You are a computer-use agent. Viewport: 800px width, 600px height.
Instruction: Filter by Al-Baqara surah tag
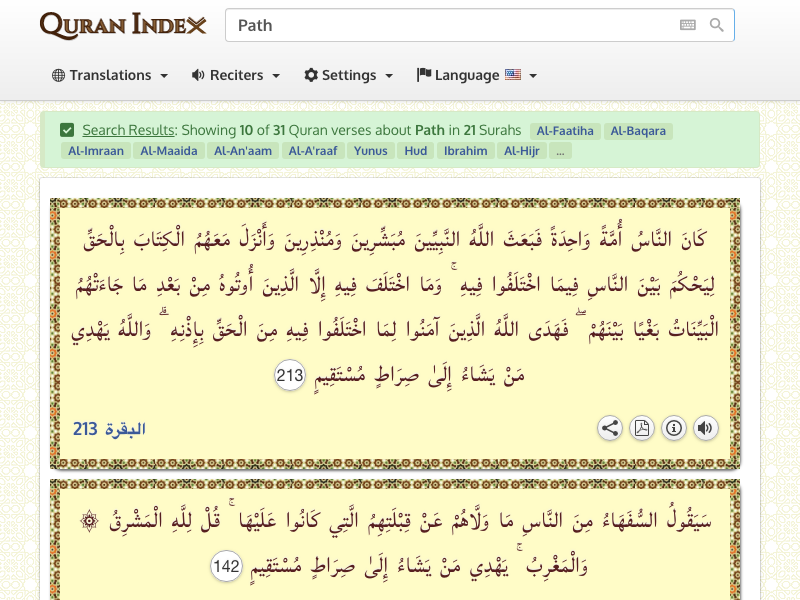(x=638, y=131)
